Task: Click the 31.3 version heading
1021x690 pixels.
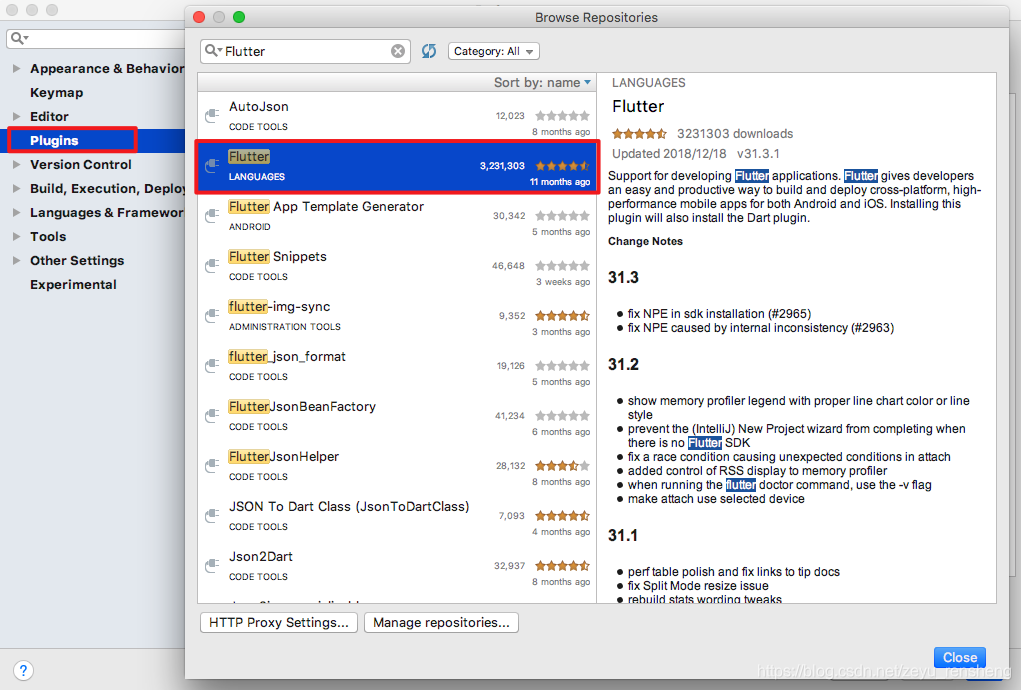Action: 623,277
